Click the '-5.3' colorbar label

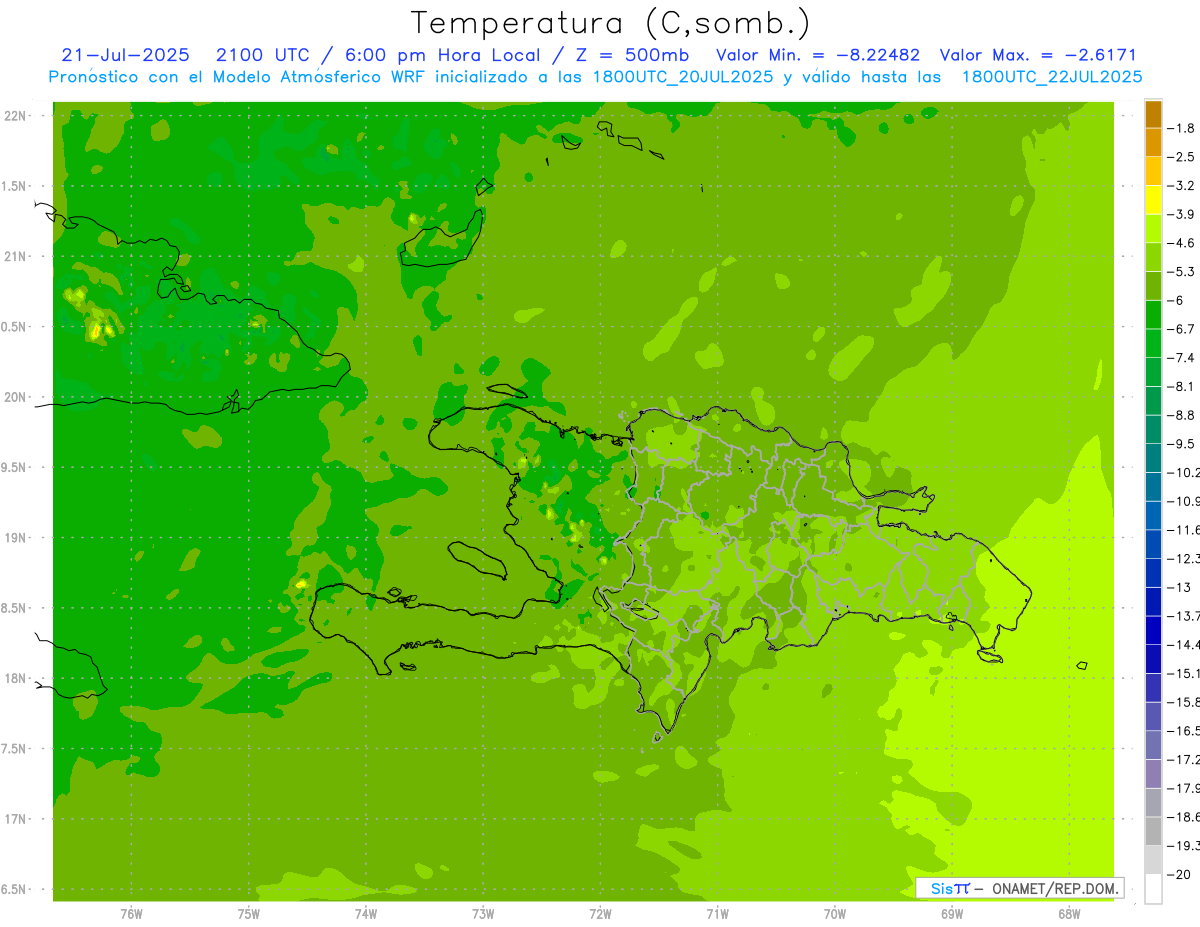tap(1182, 272)
